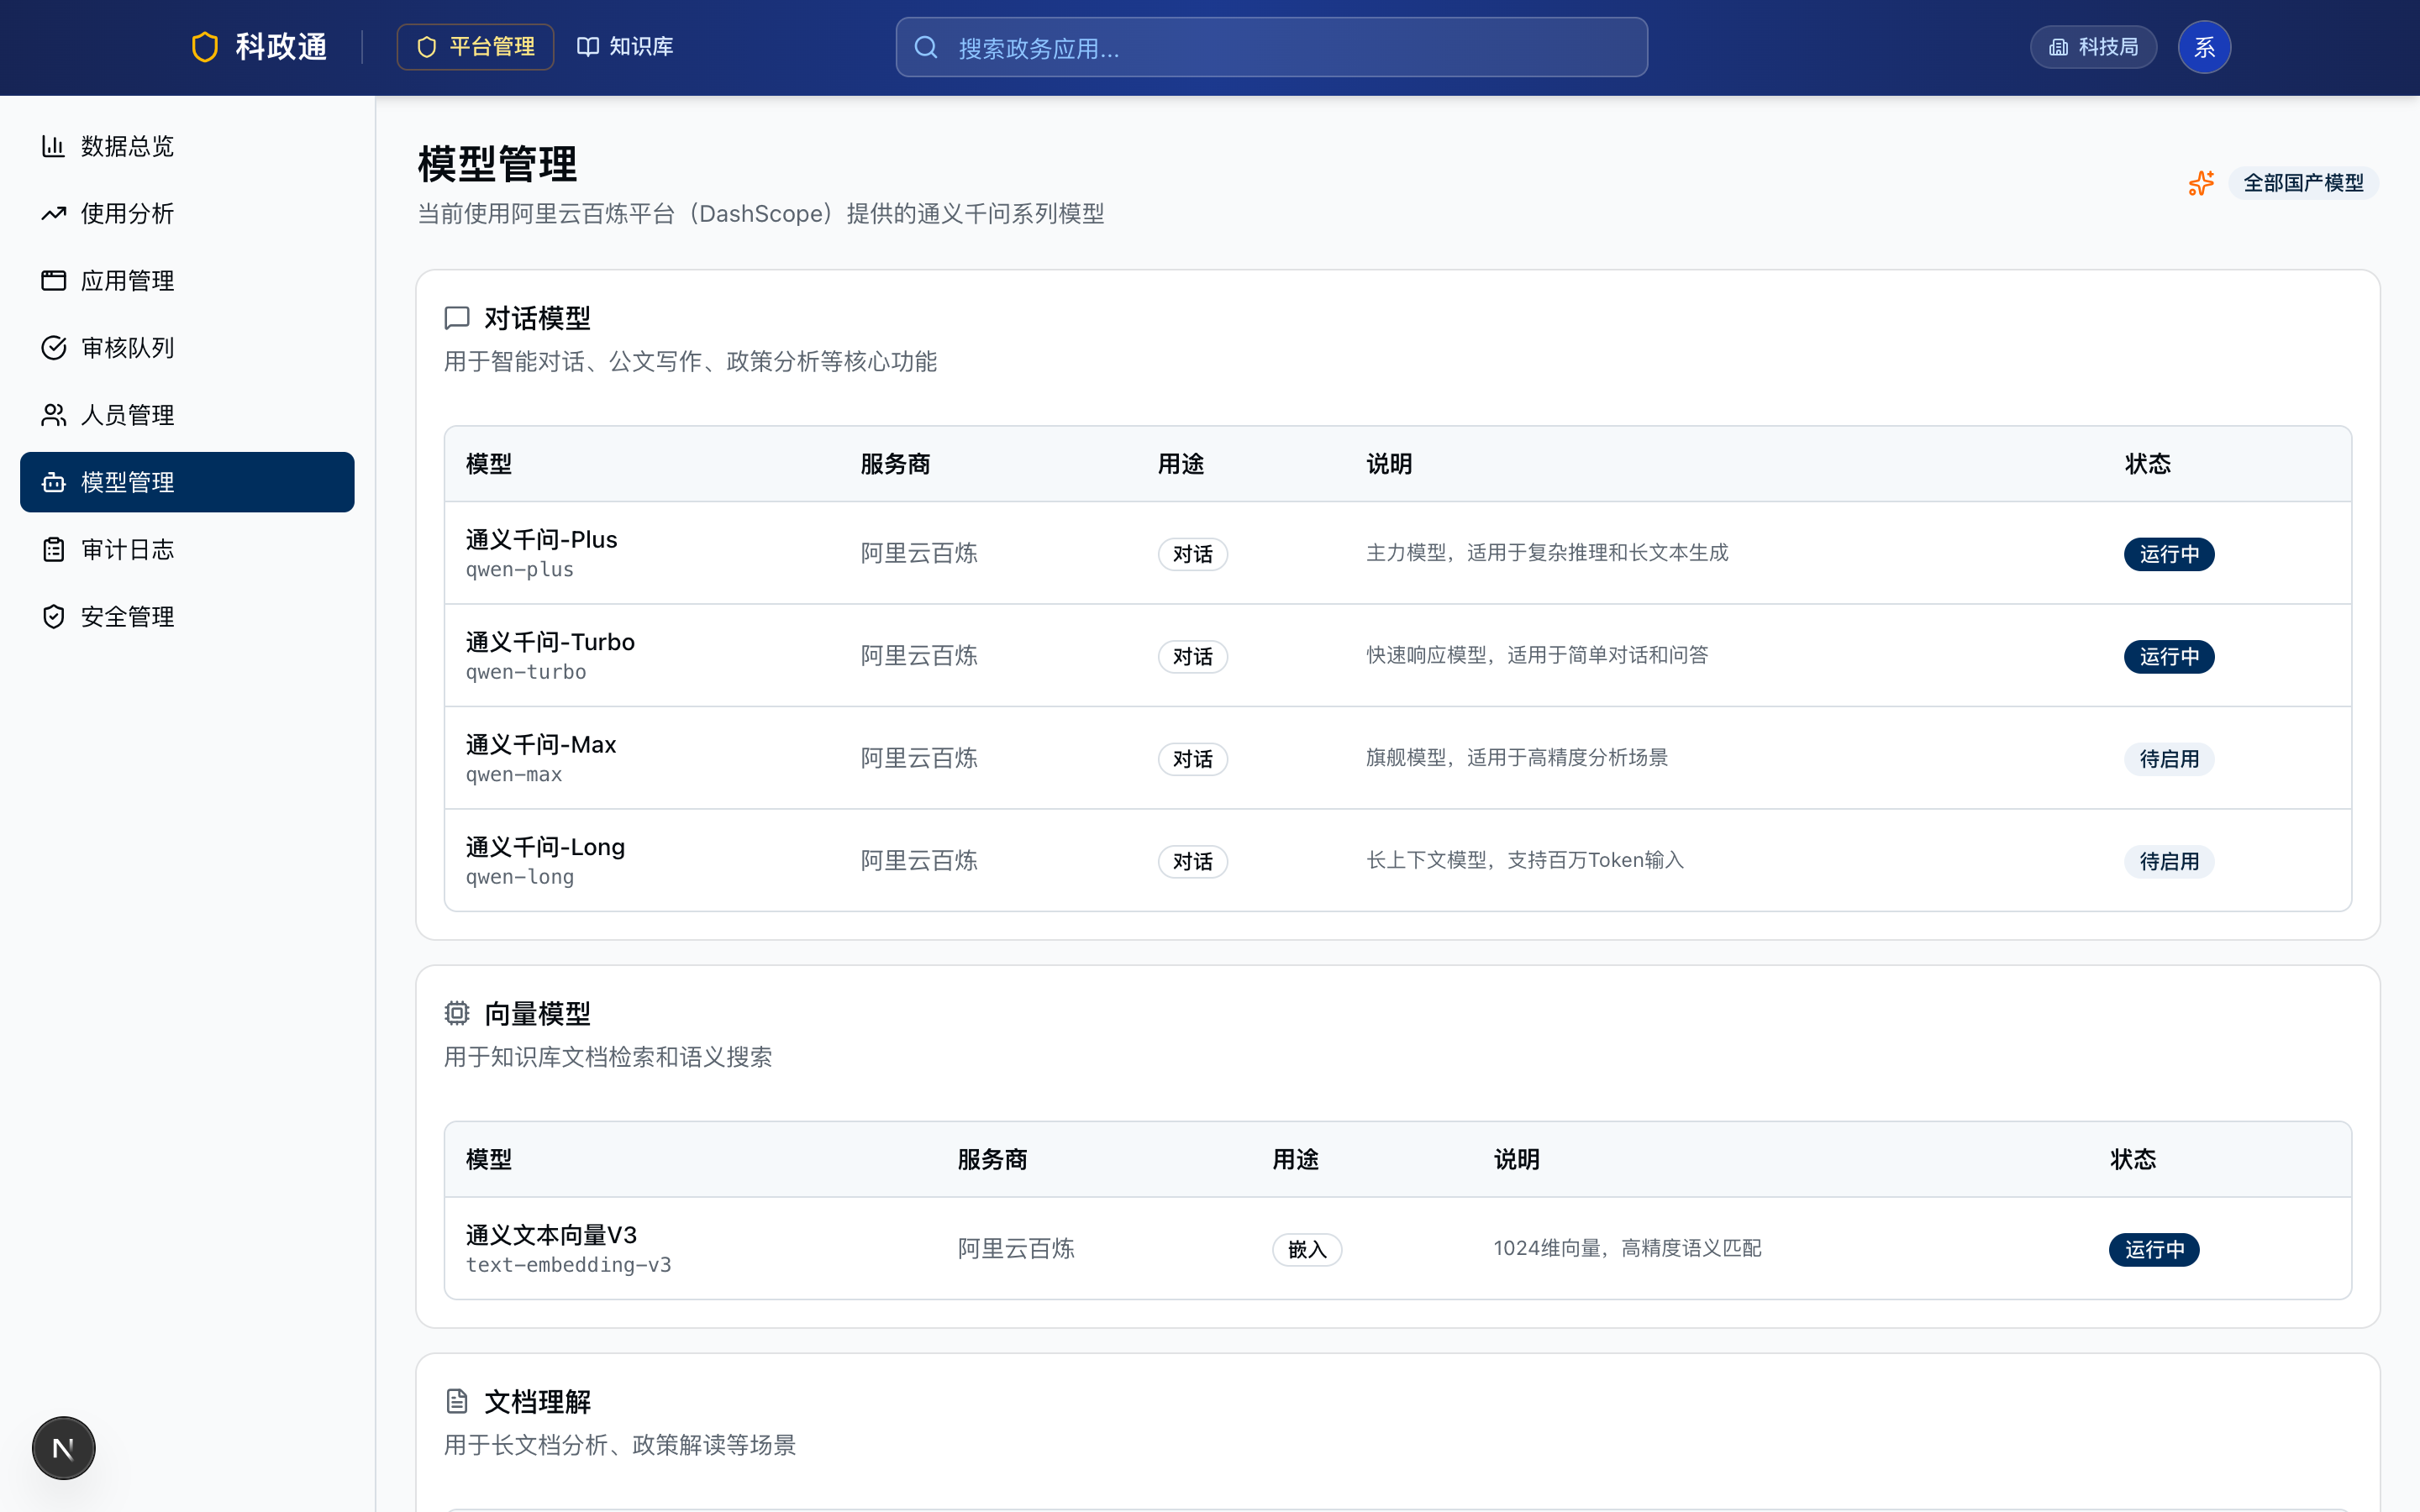Click the 运行中 badge for 通义千问-Plus
Viewport: 2420px width, 1512px height.
[2169, 554]
